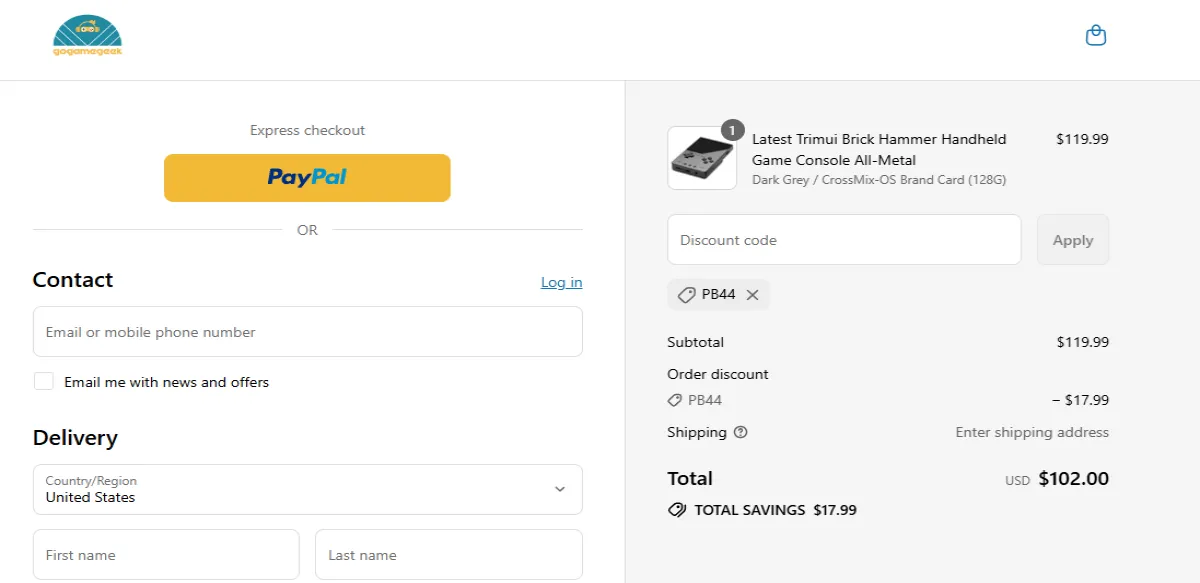Click the shipping question mark help icon

739,432
